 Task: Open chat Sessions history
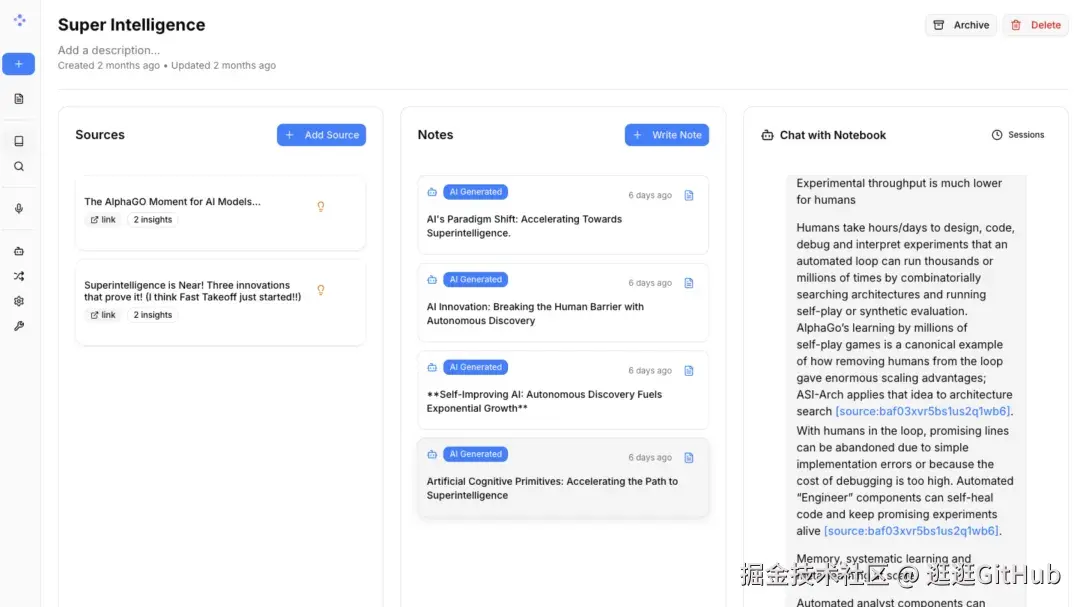[1018, 135]
